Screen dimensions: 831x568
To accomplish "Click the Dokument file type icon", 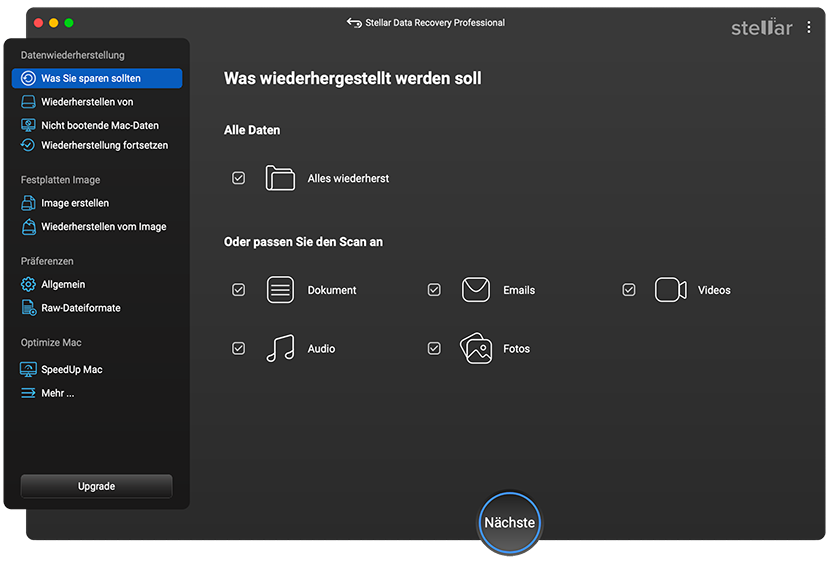I will coord(280,290).
